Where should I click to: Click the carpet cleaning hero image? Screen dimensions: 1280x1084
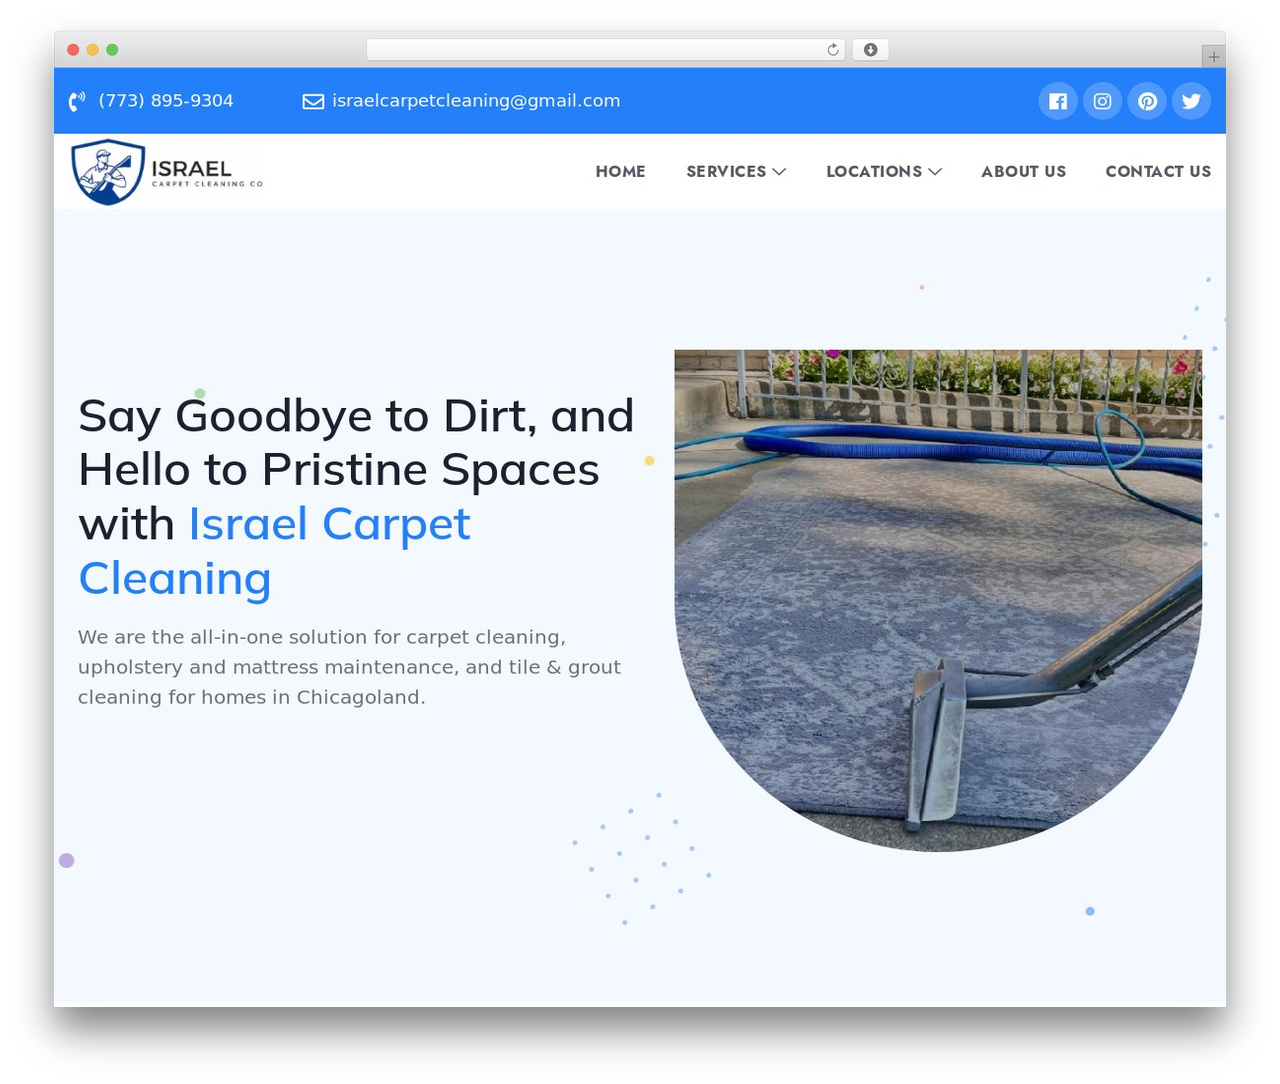click(x=938, y=600)
